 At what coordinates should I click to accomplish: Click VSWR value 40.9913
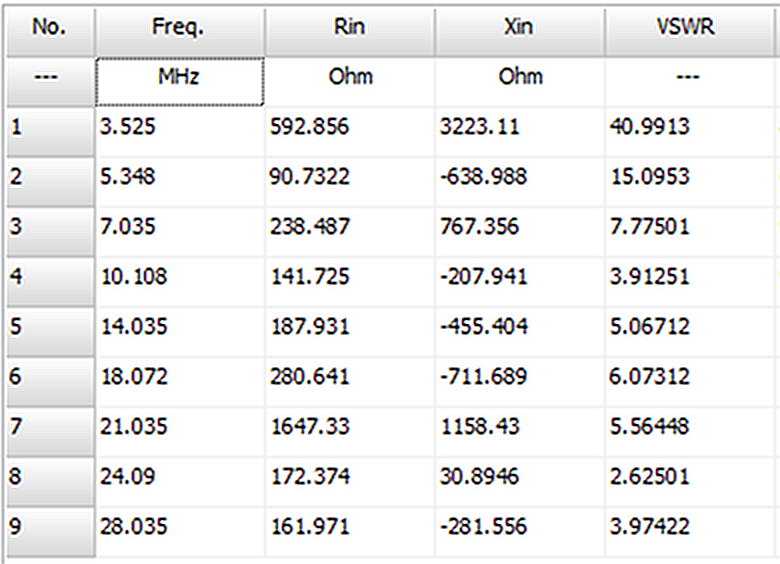[x=689, y=131]
